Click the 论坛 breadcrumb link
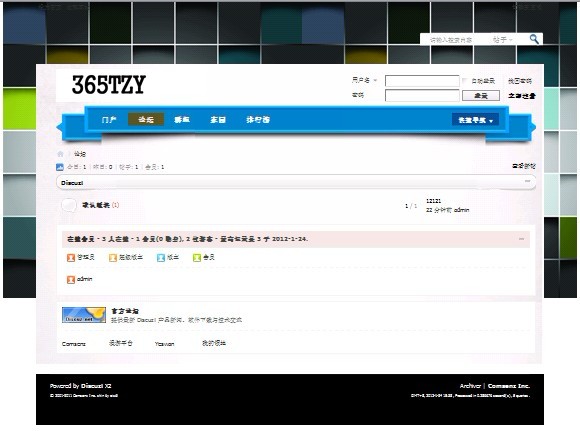 (x=80, y=154)
